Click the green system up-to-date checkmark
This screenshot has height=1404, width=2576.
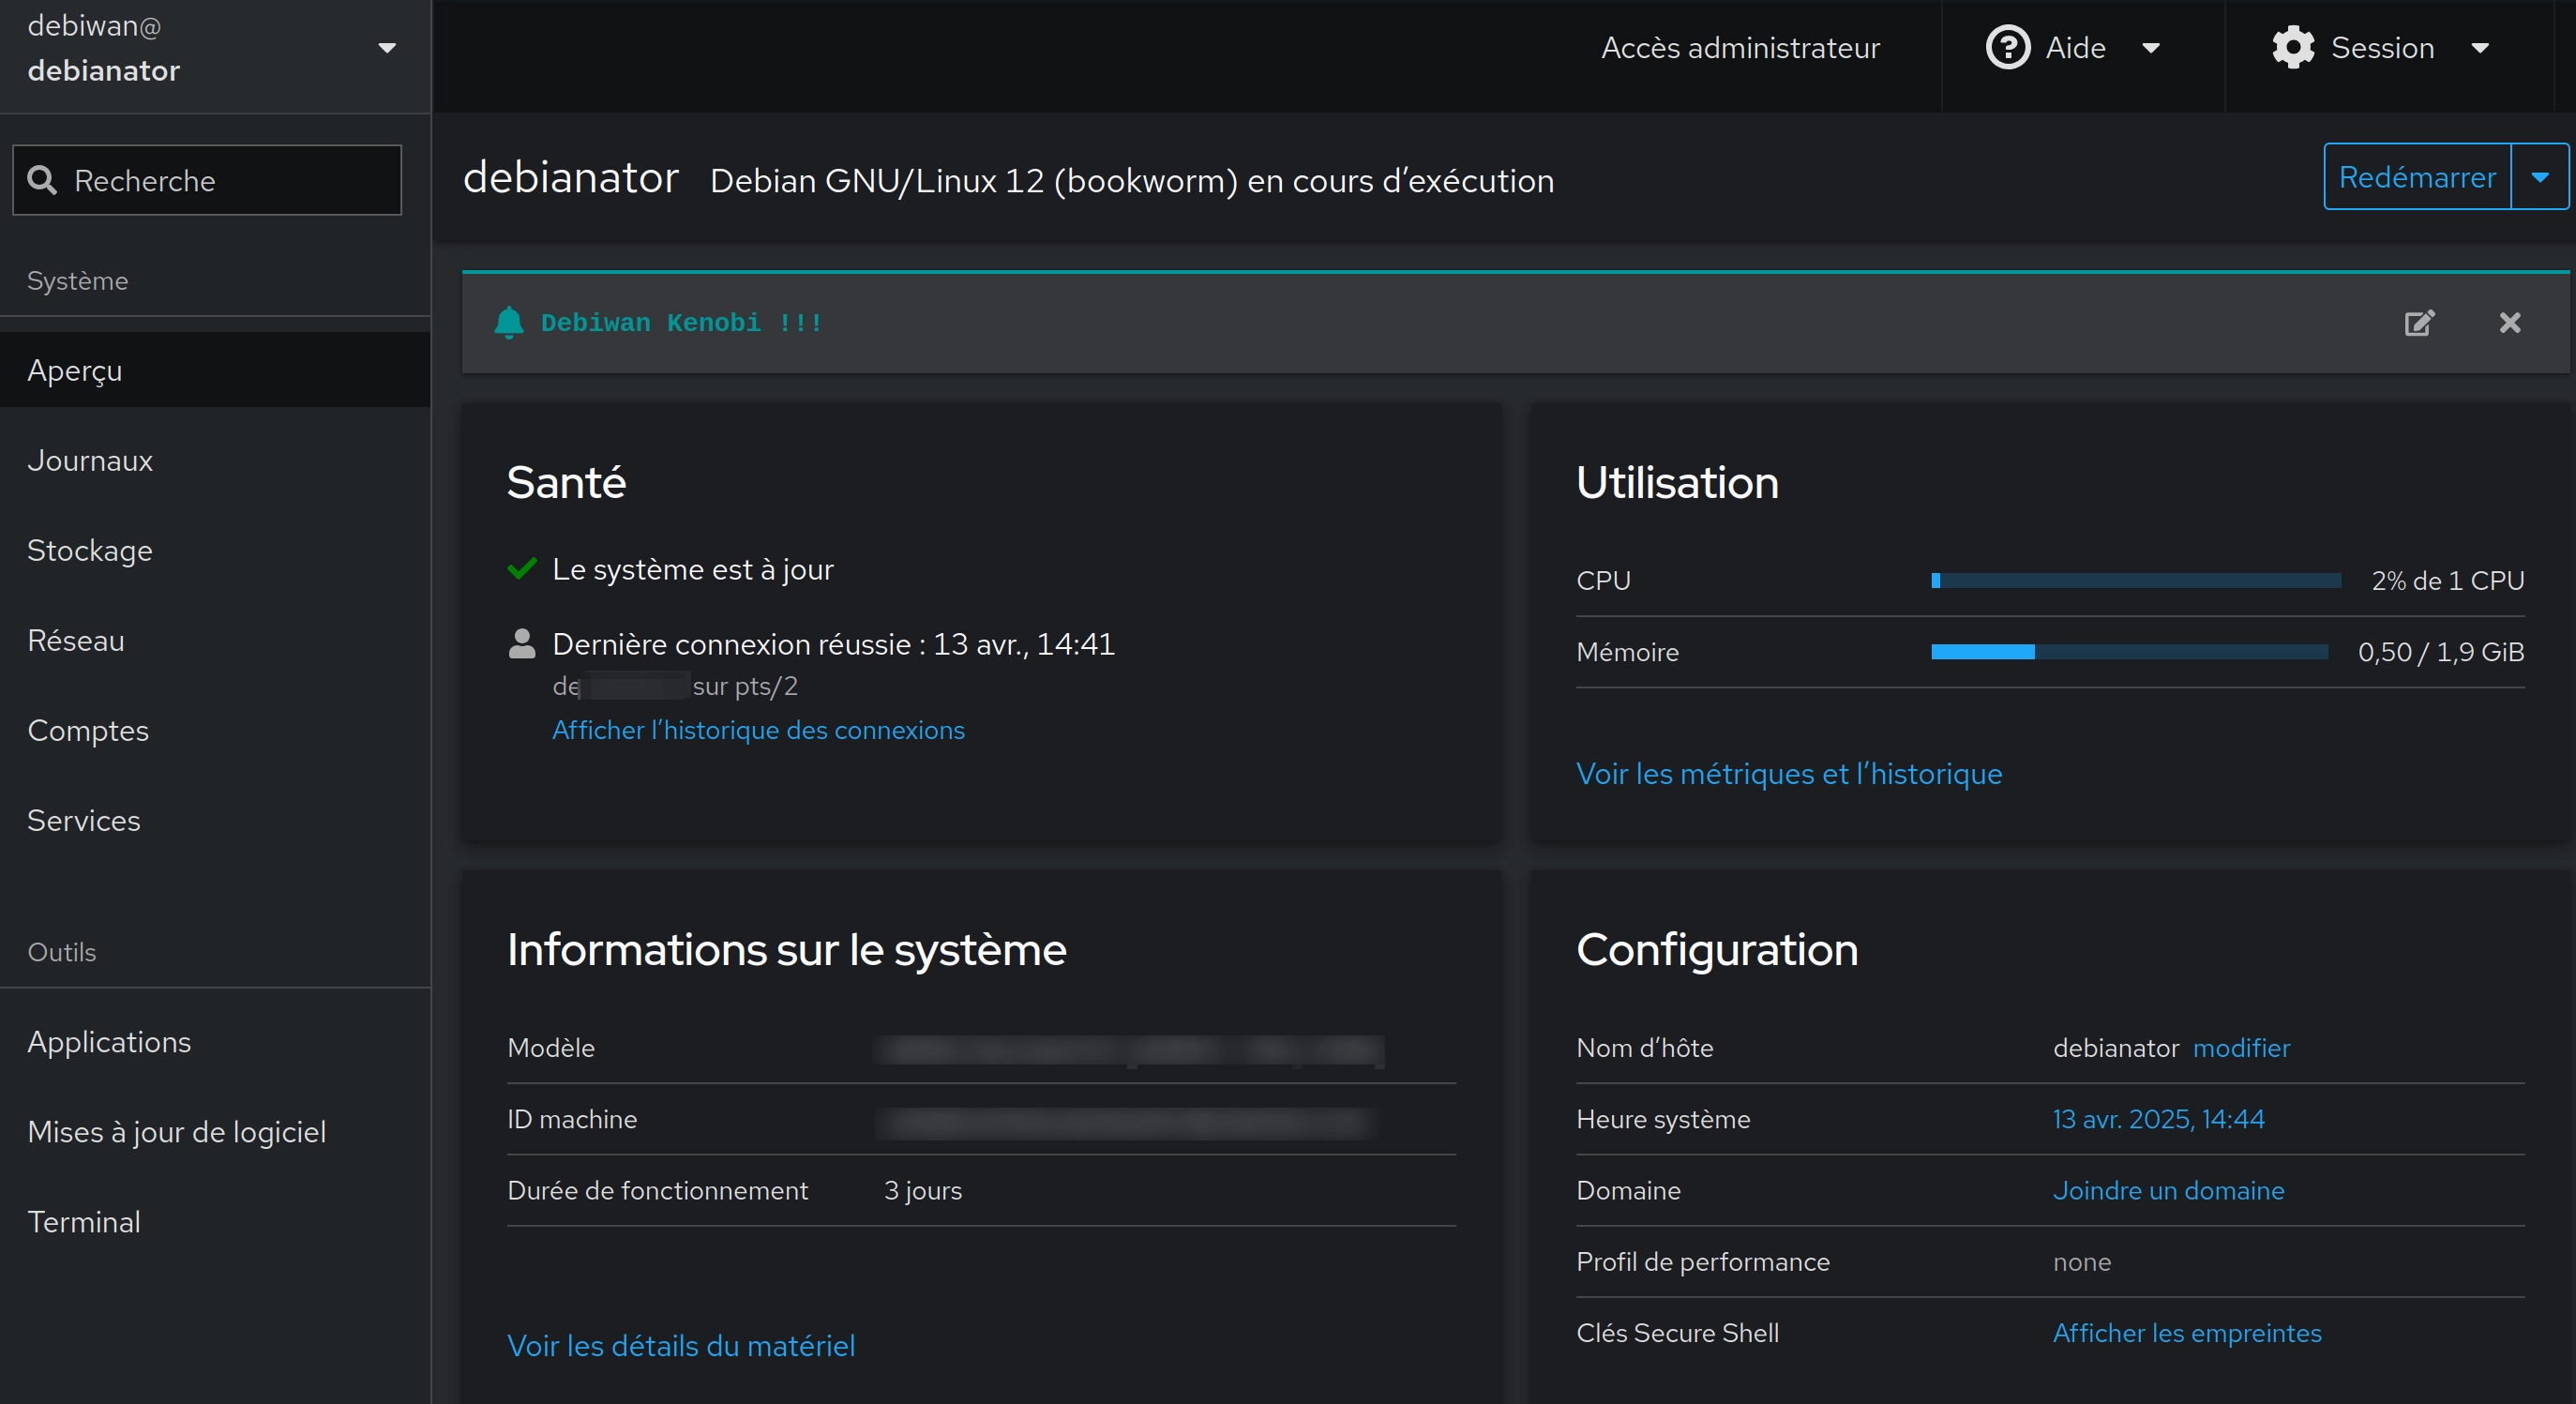pyautogui.click(x=522, y=569)
